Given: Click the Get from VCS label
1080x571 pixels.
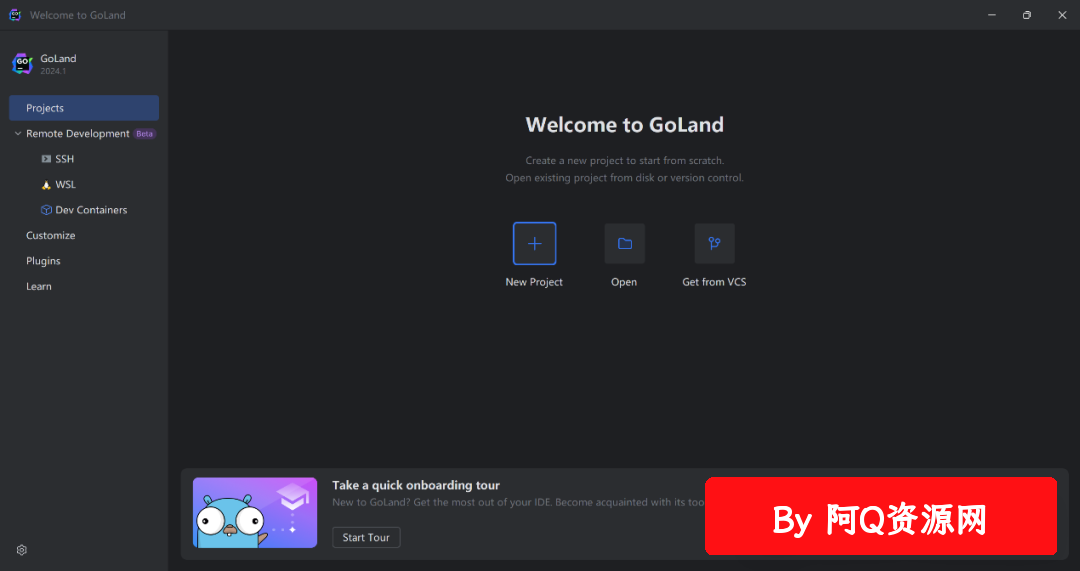Looking at the screenshot, I should click(x=714, y=282).
